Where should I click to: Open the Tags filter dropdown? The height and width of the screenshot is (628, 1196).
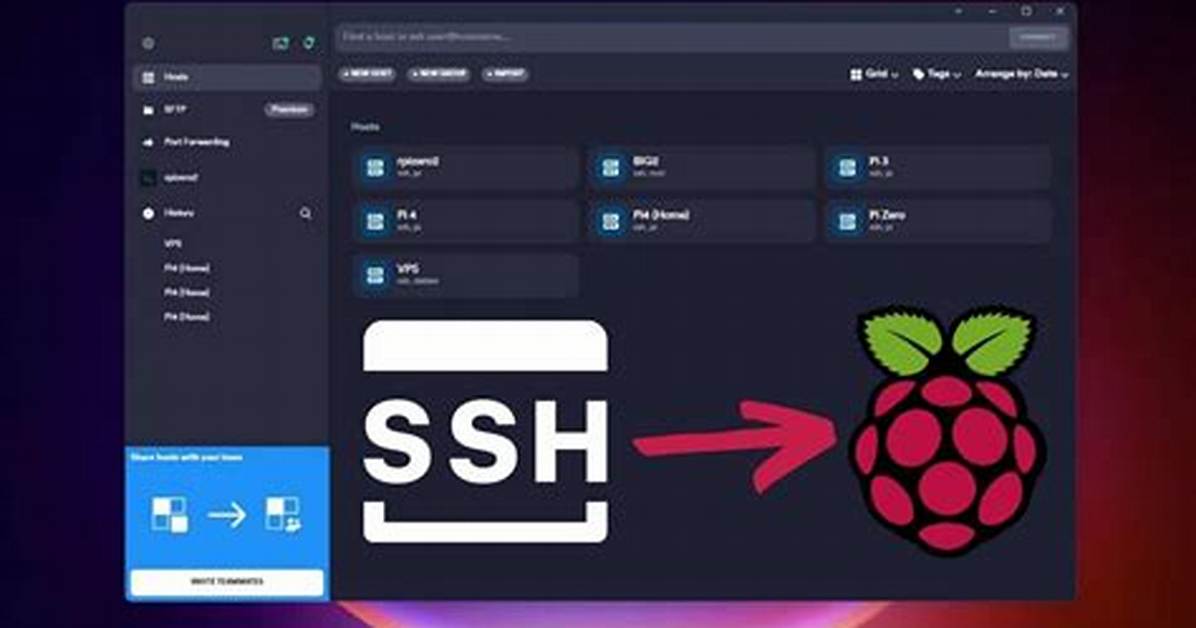[x=937, y=74]
